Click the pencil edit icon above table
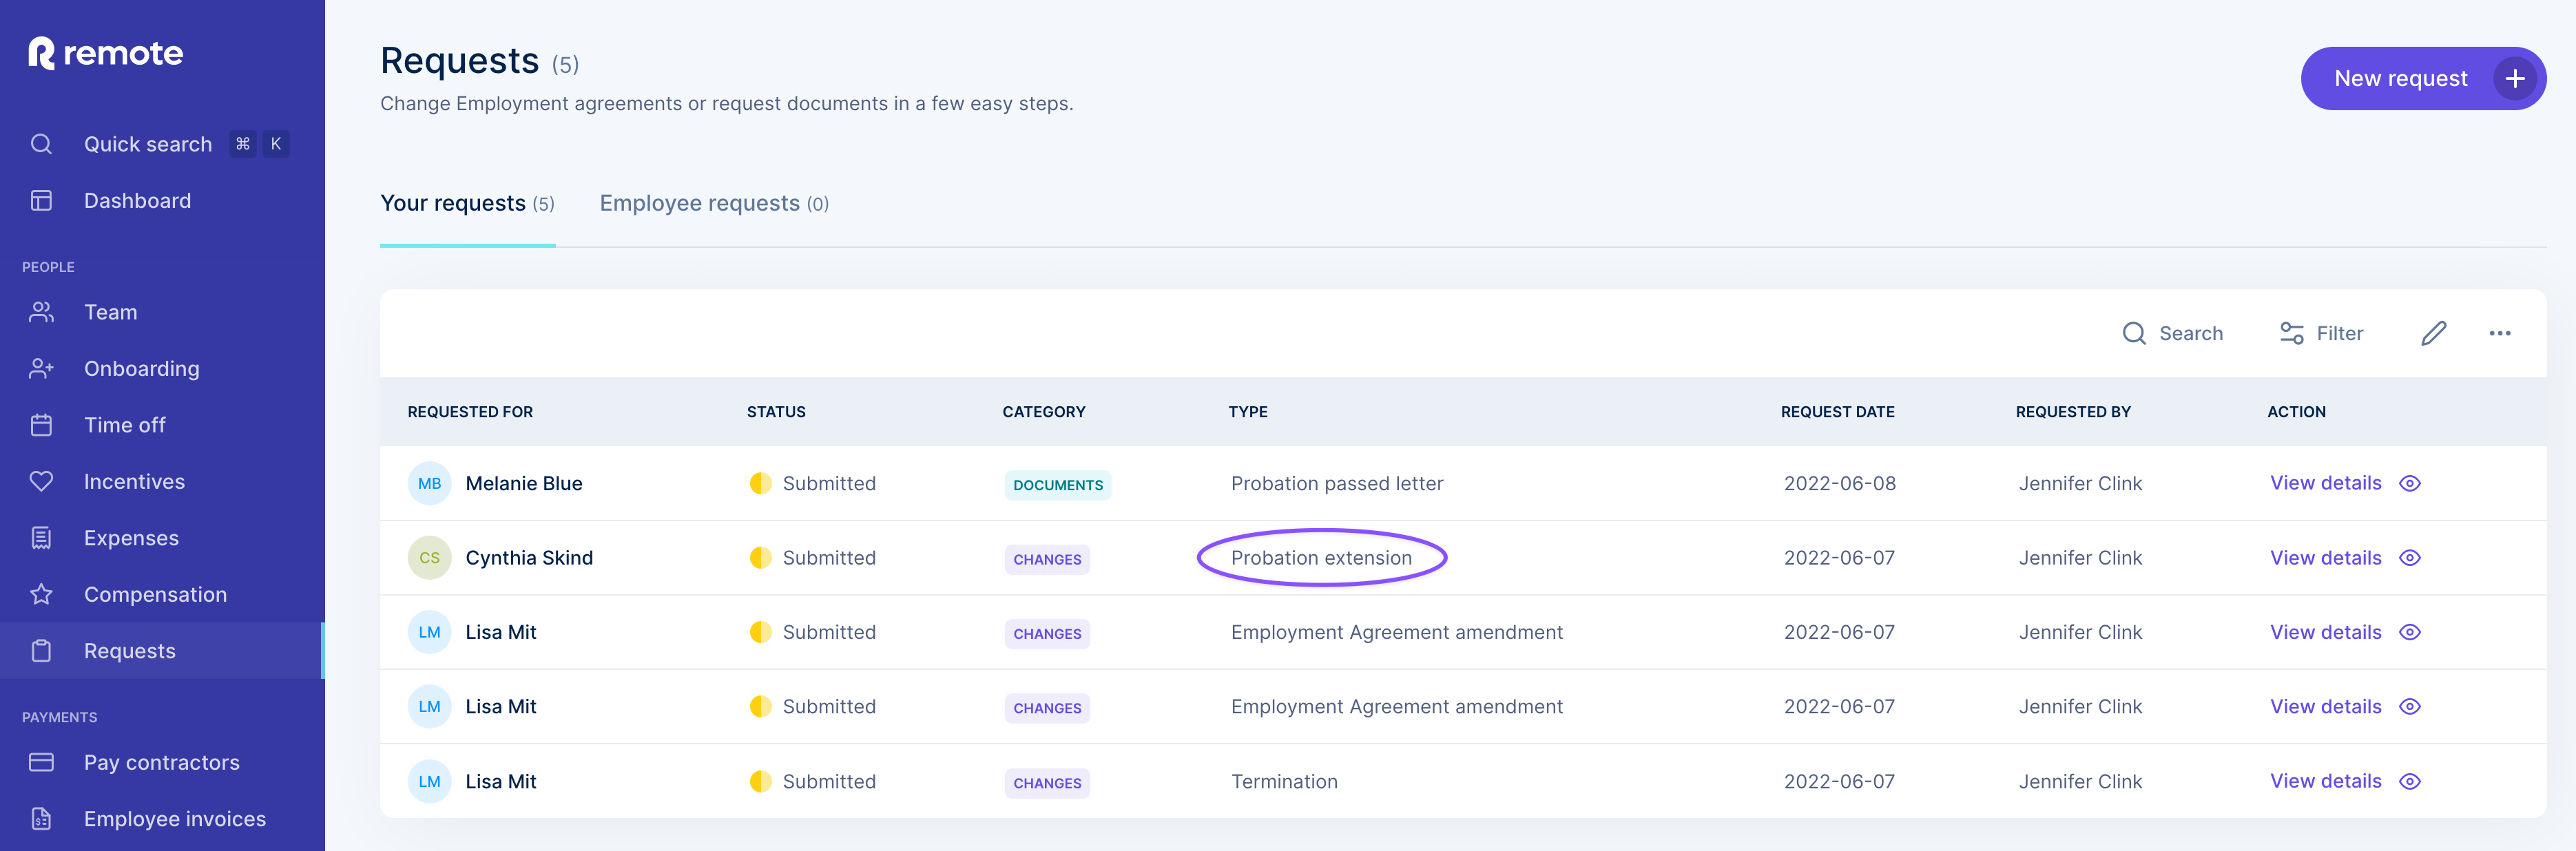 (x=2433, y=334)
